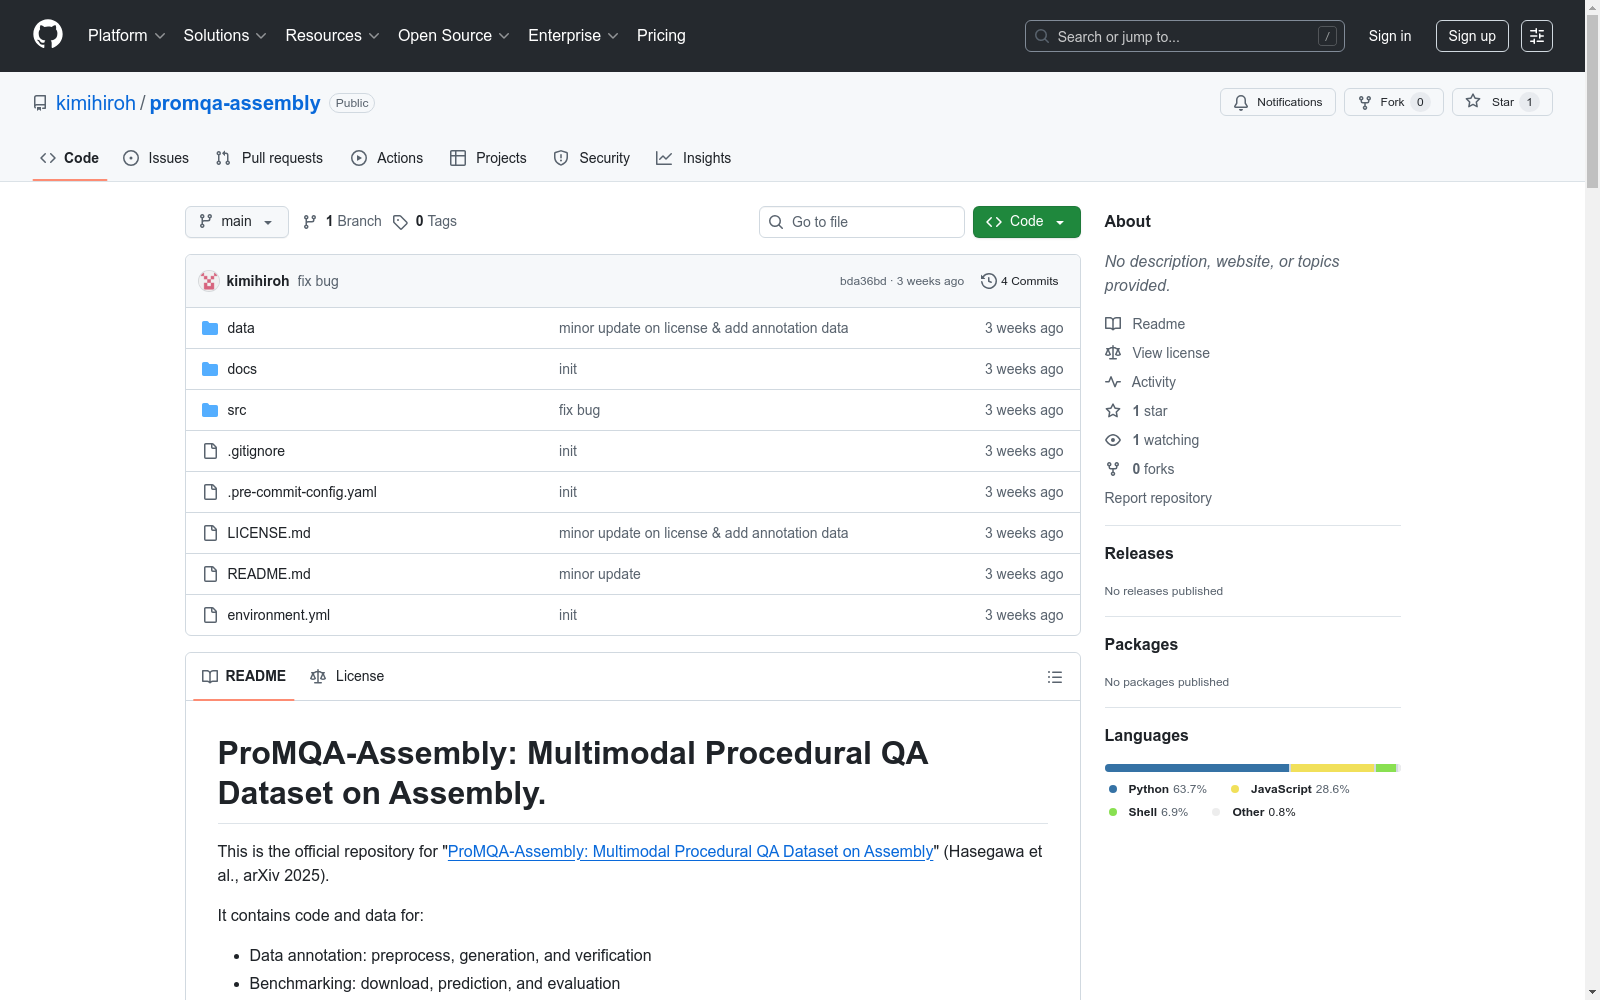This screenshot has width=1600, height=1000.
Task: View the 4 Commits history
Action: coord(1020,281)
